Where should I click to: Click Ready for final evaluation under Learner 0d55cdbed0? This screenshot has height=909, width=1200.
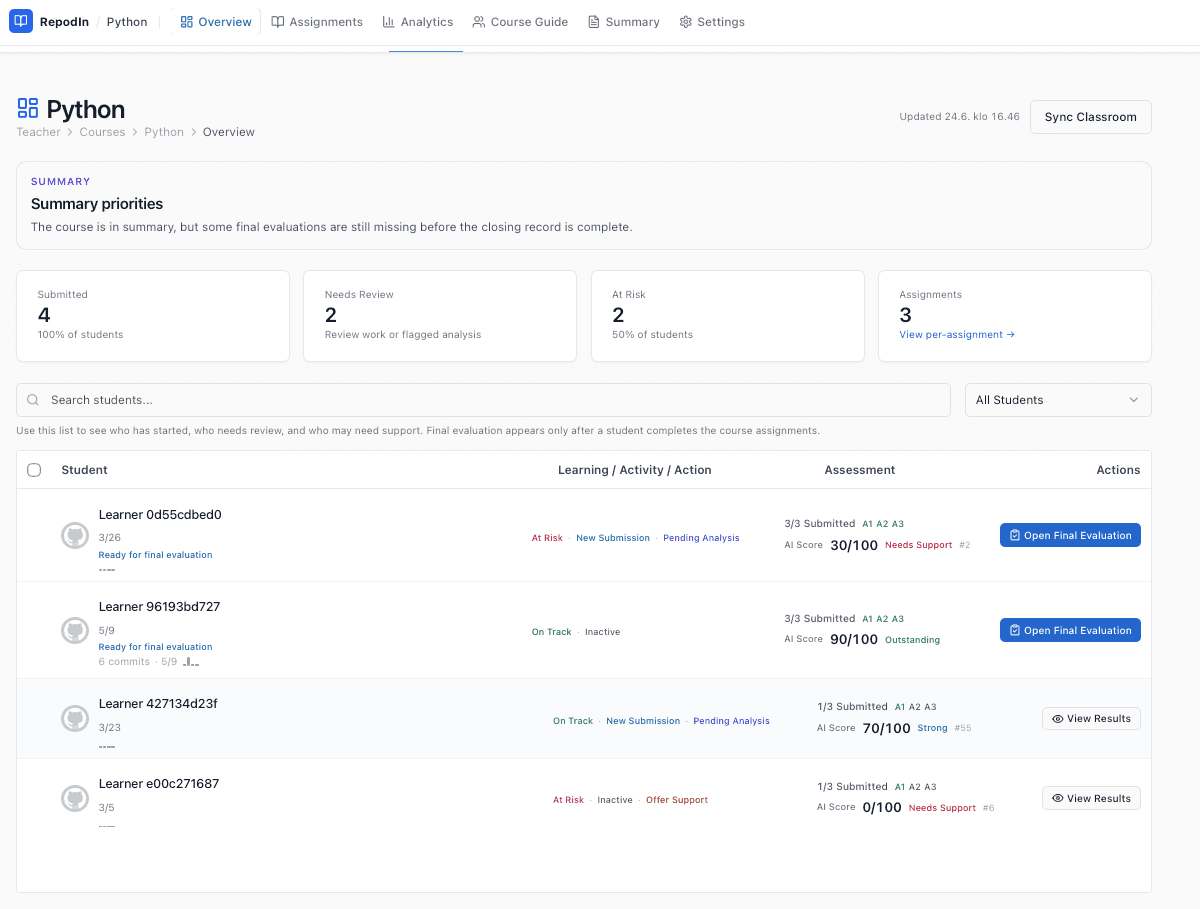coord(155,555)
